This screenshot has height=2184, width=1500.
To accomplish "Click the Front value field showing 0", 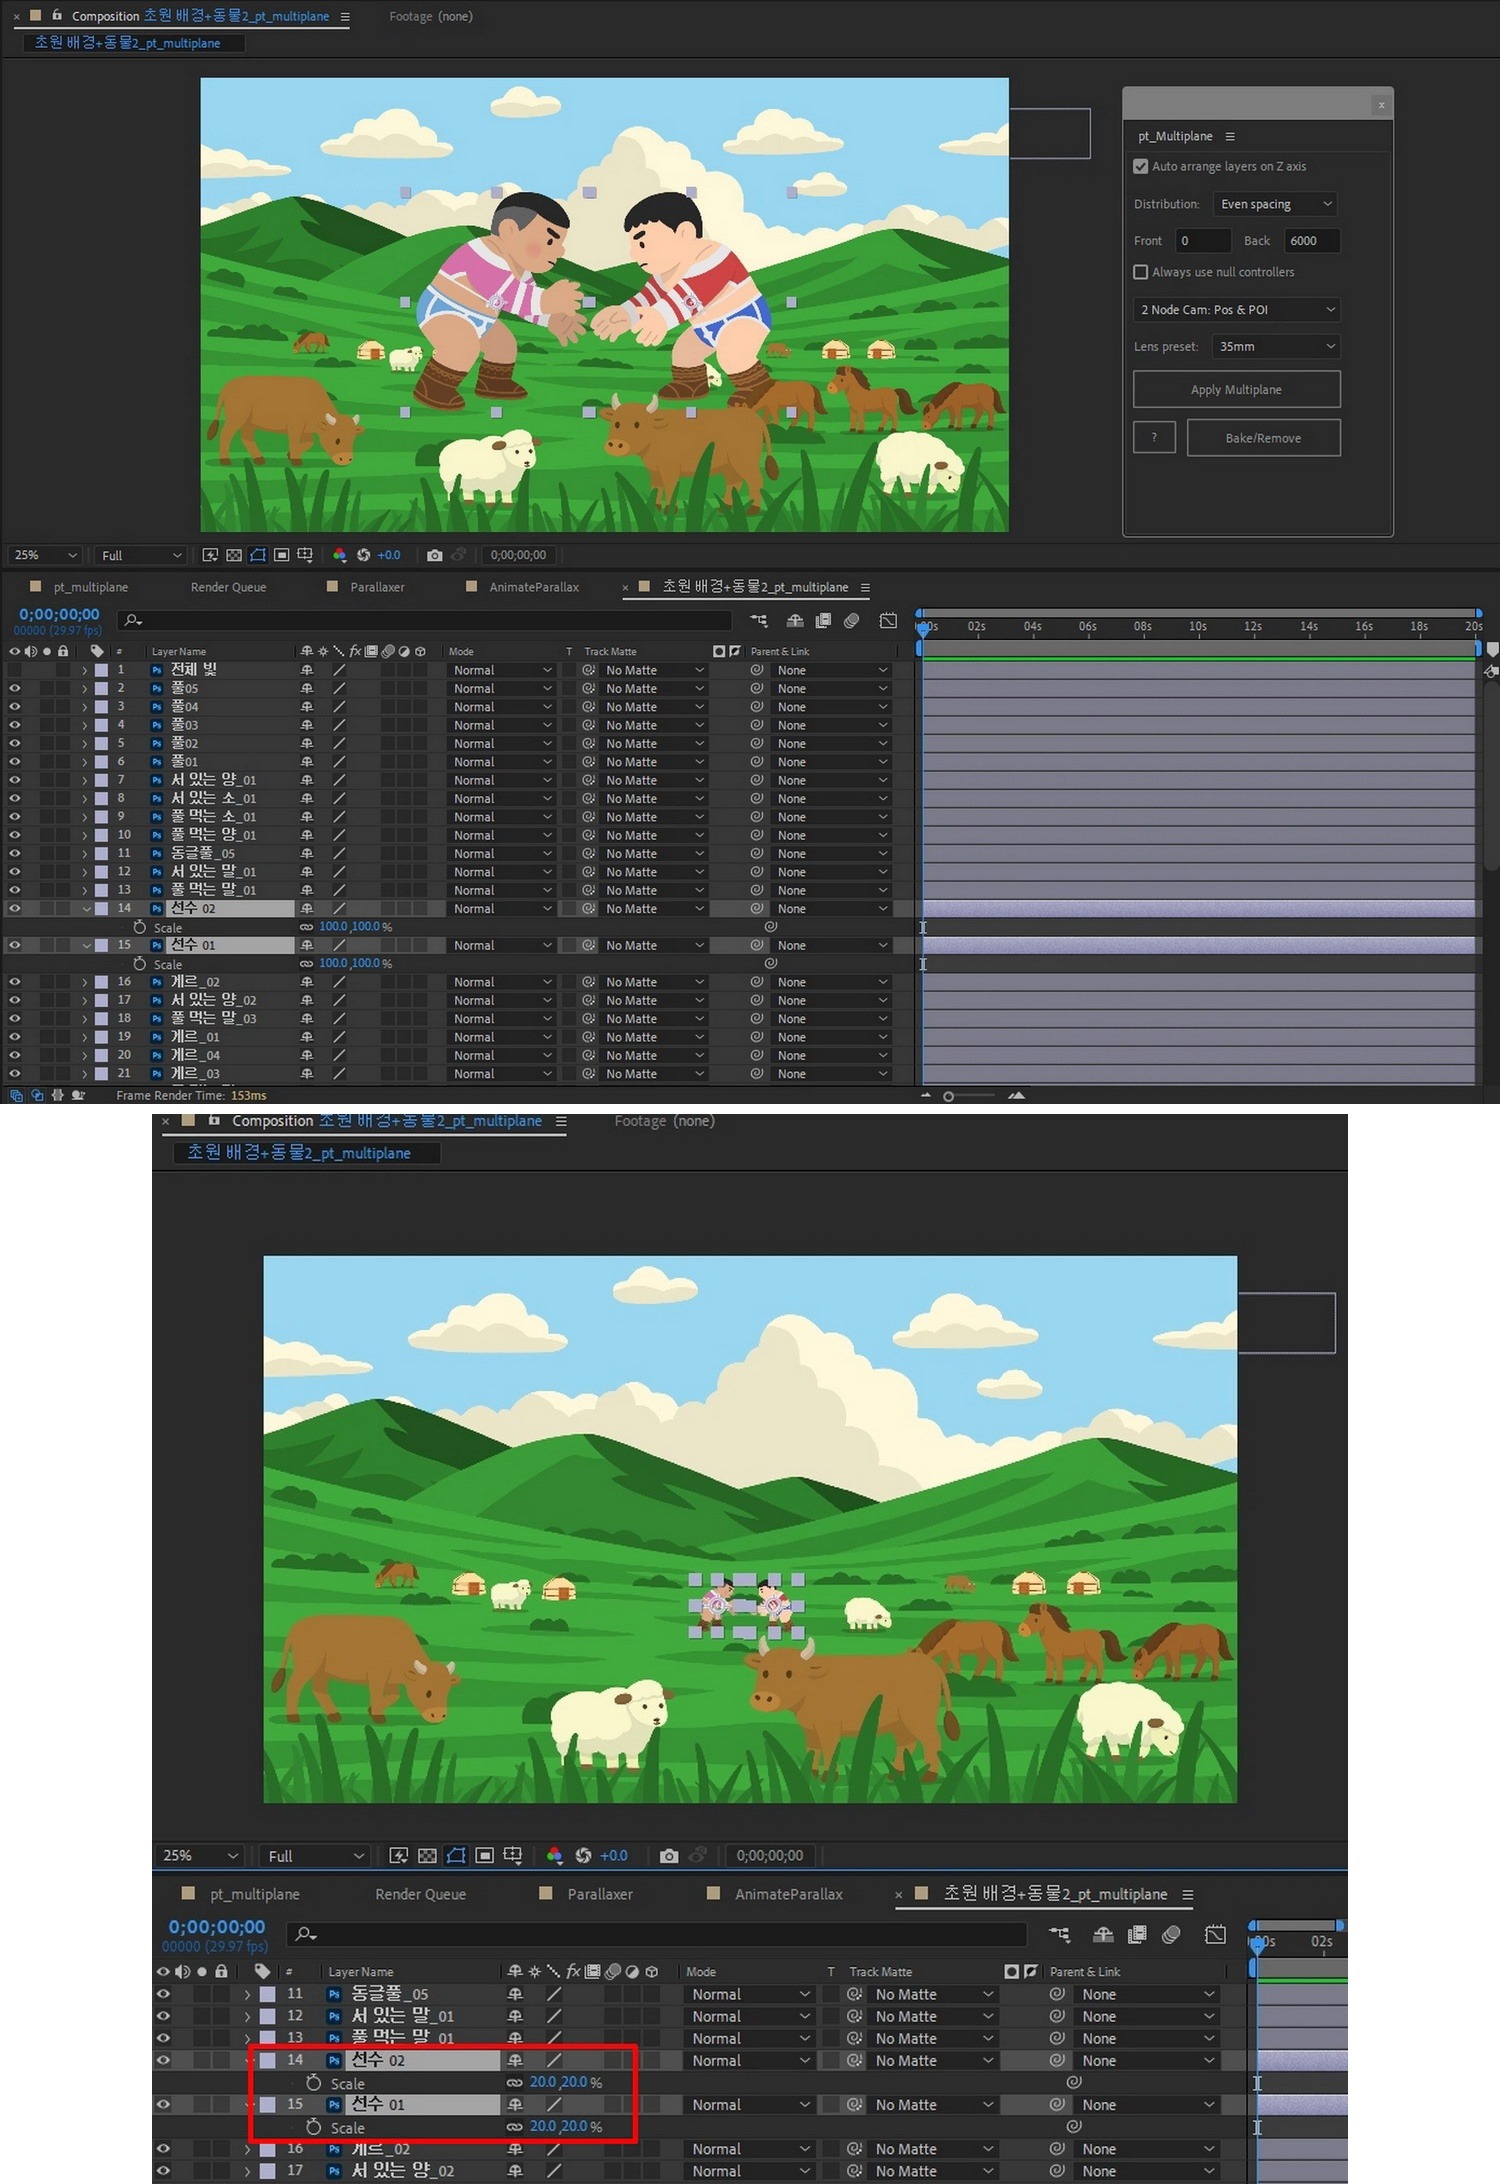I will pyautogui.click(x=1203, y=240).
